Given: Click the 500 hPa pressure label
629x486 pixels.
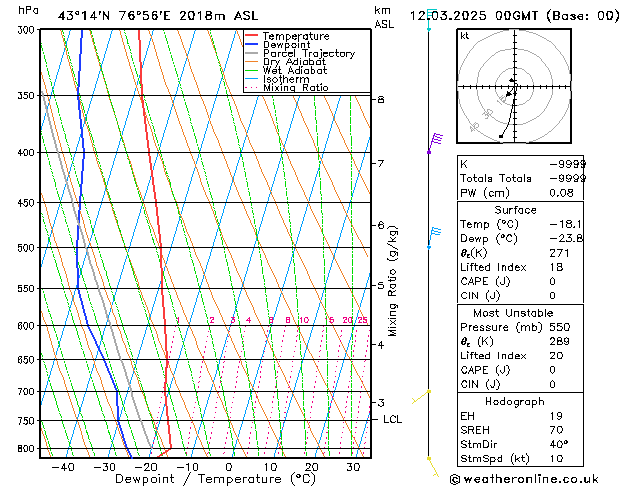Looking at the screenshot, I should (28, 248).
